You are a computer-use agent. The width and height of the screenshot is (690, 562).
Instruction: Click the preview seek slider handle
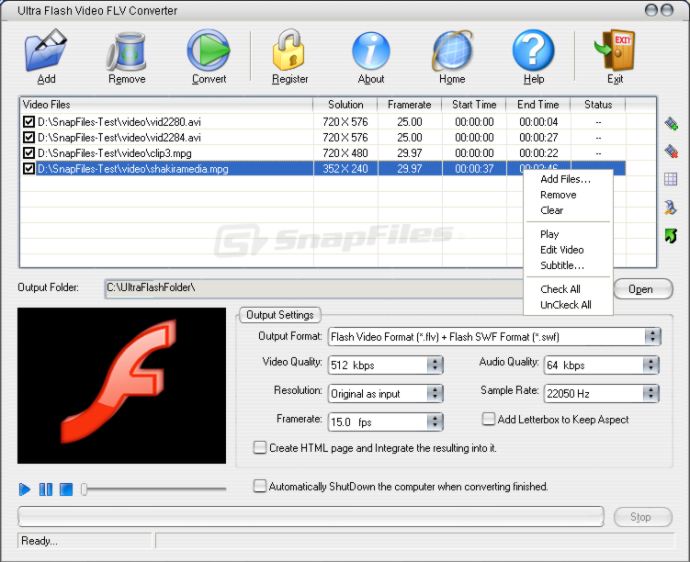[x=84, y=489]
